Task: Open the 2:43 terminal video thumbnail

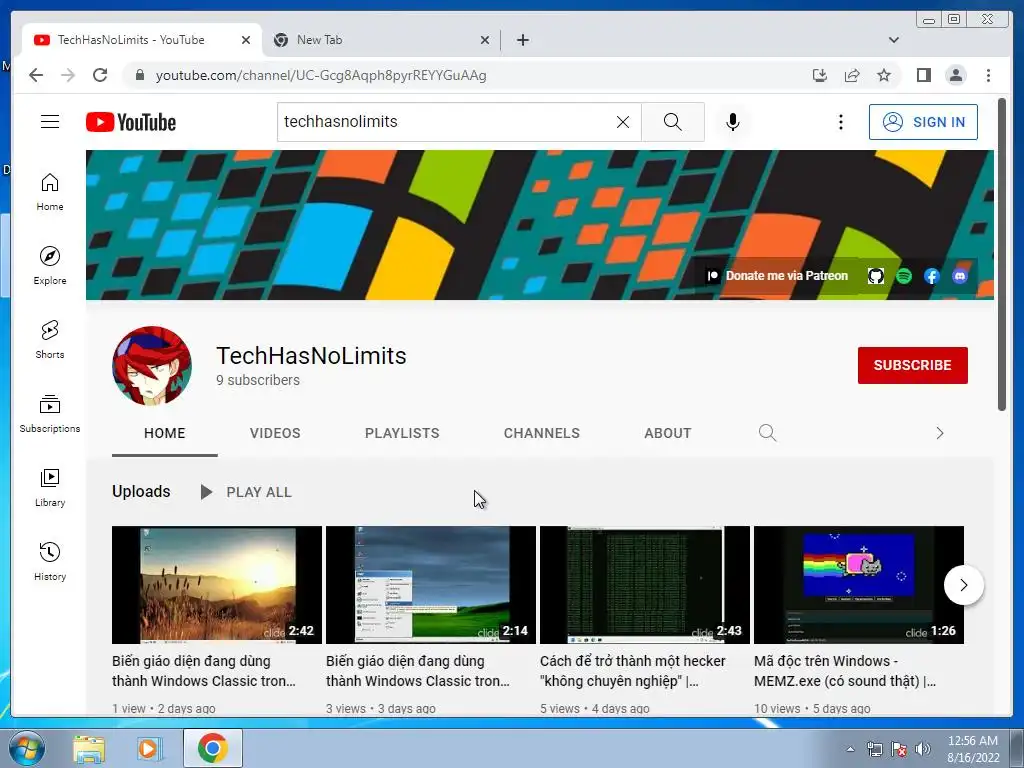Action: click(x=645, y=585)
